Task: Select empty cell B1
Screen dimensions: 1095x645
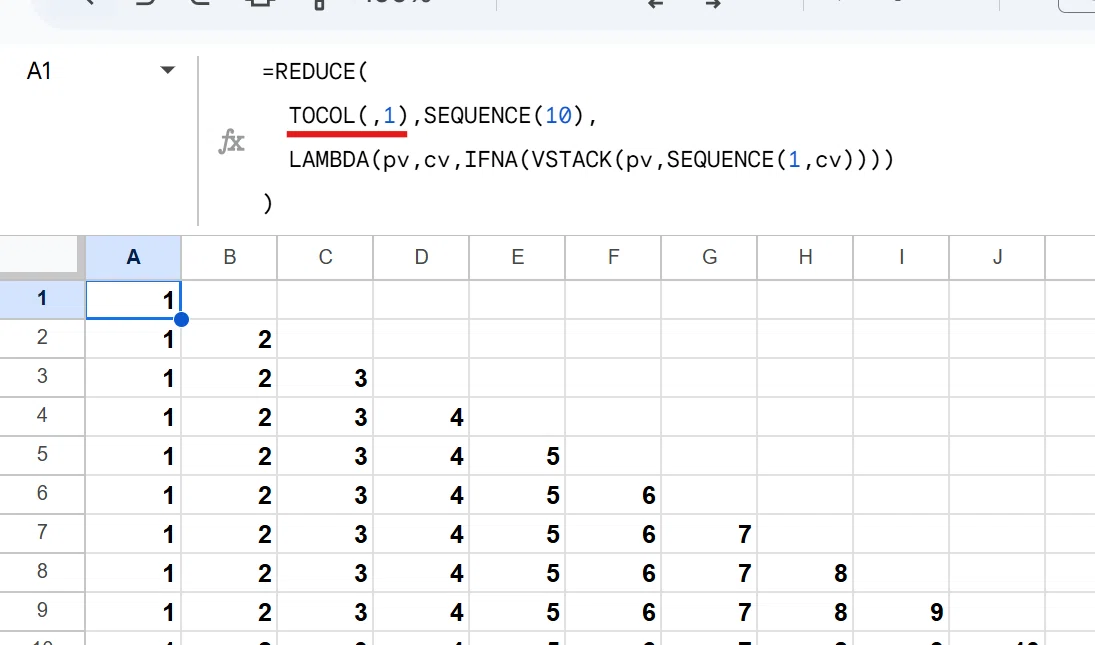Action: pyautogui.click(x=229, y=299)
